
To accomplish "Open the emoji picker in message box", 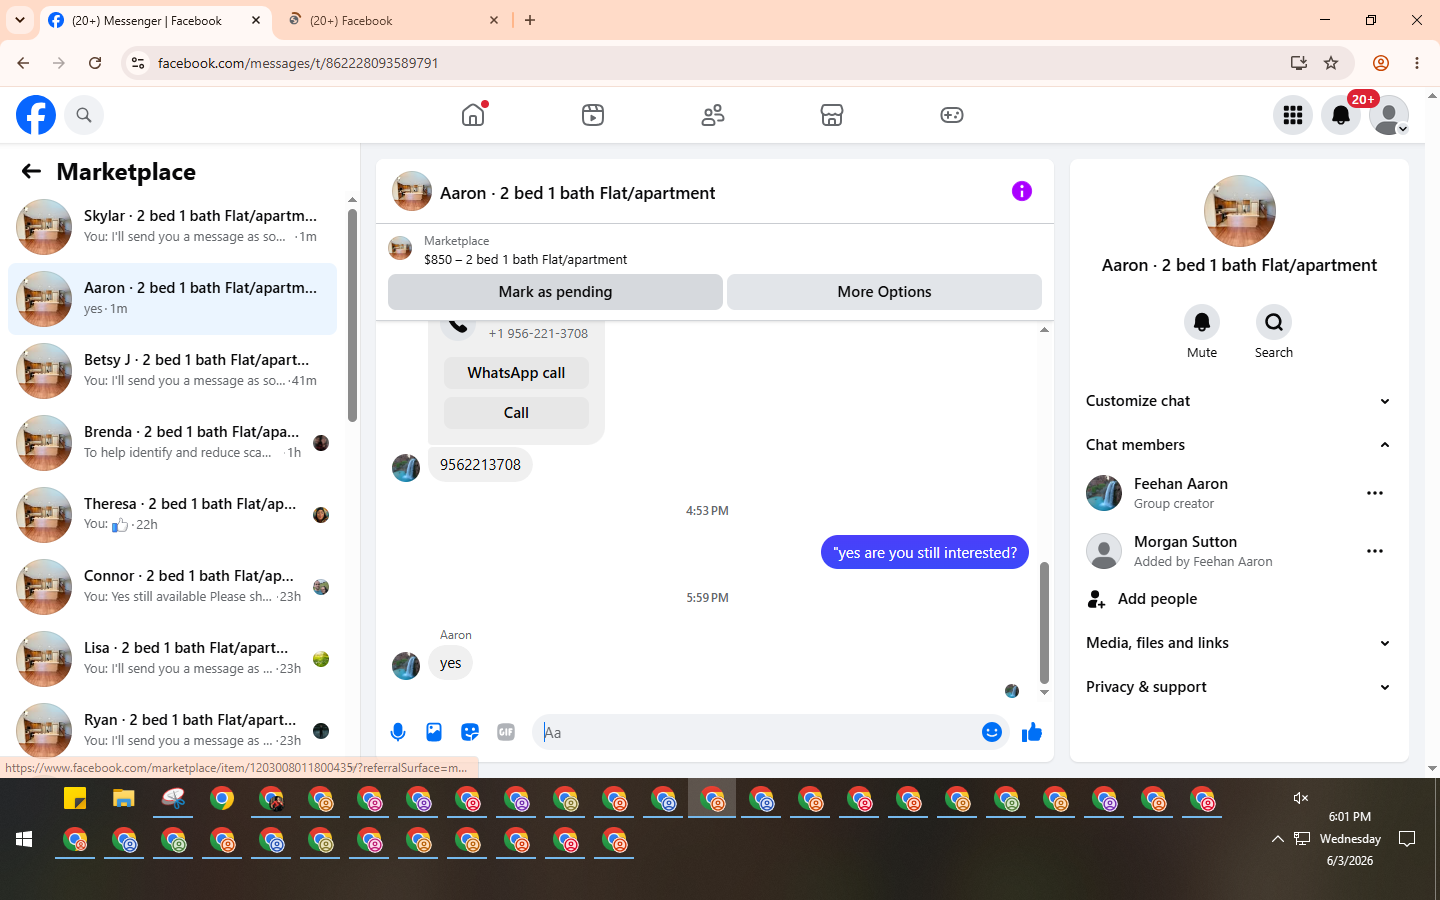I will pyautogui.click(x=991, y=732).
